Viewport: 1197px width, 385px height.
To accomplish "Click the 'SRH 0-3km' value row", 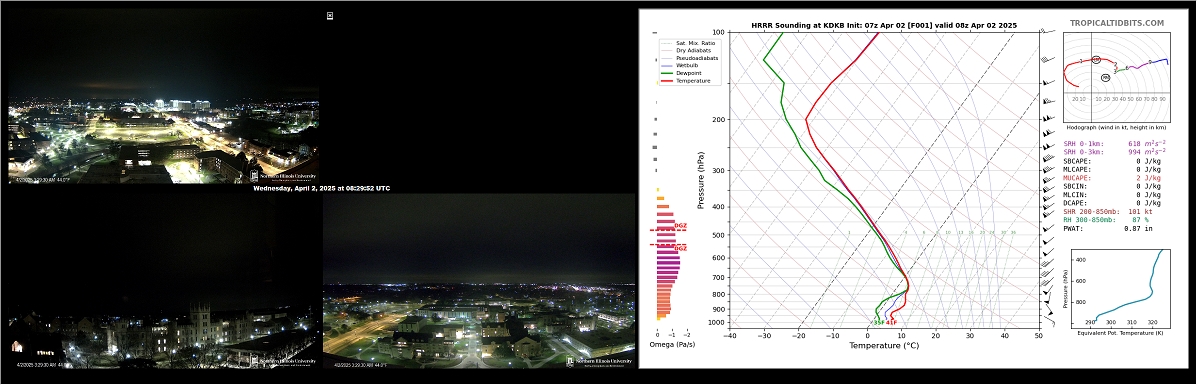I will [x=1115, y=152].
